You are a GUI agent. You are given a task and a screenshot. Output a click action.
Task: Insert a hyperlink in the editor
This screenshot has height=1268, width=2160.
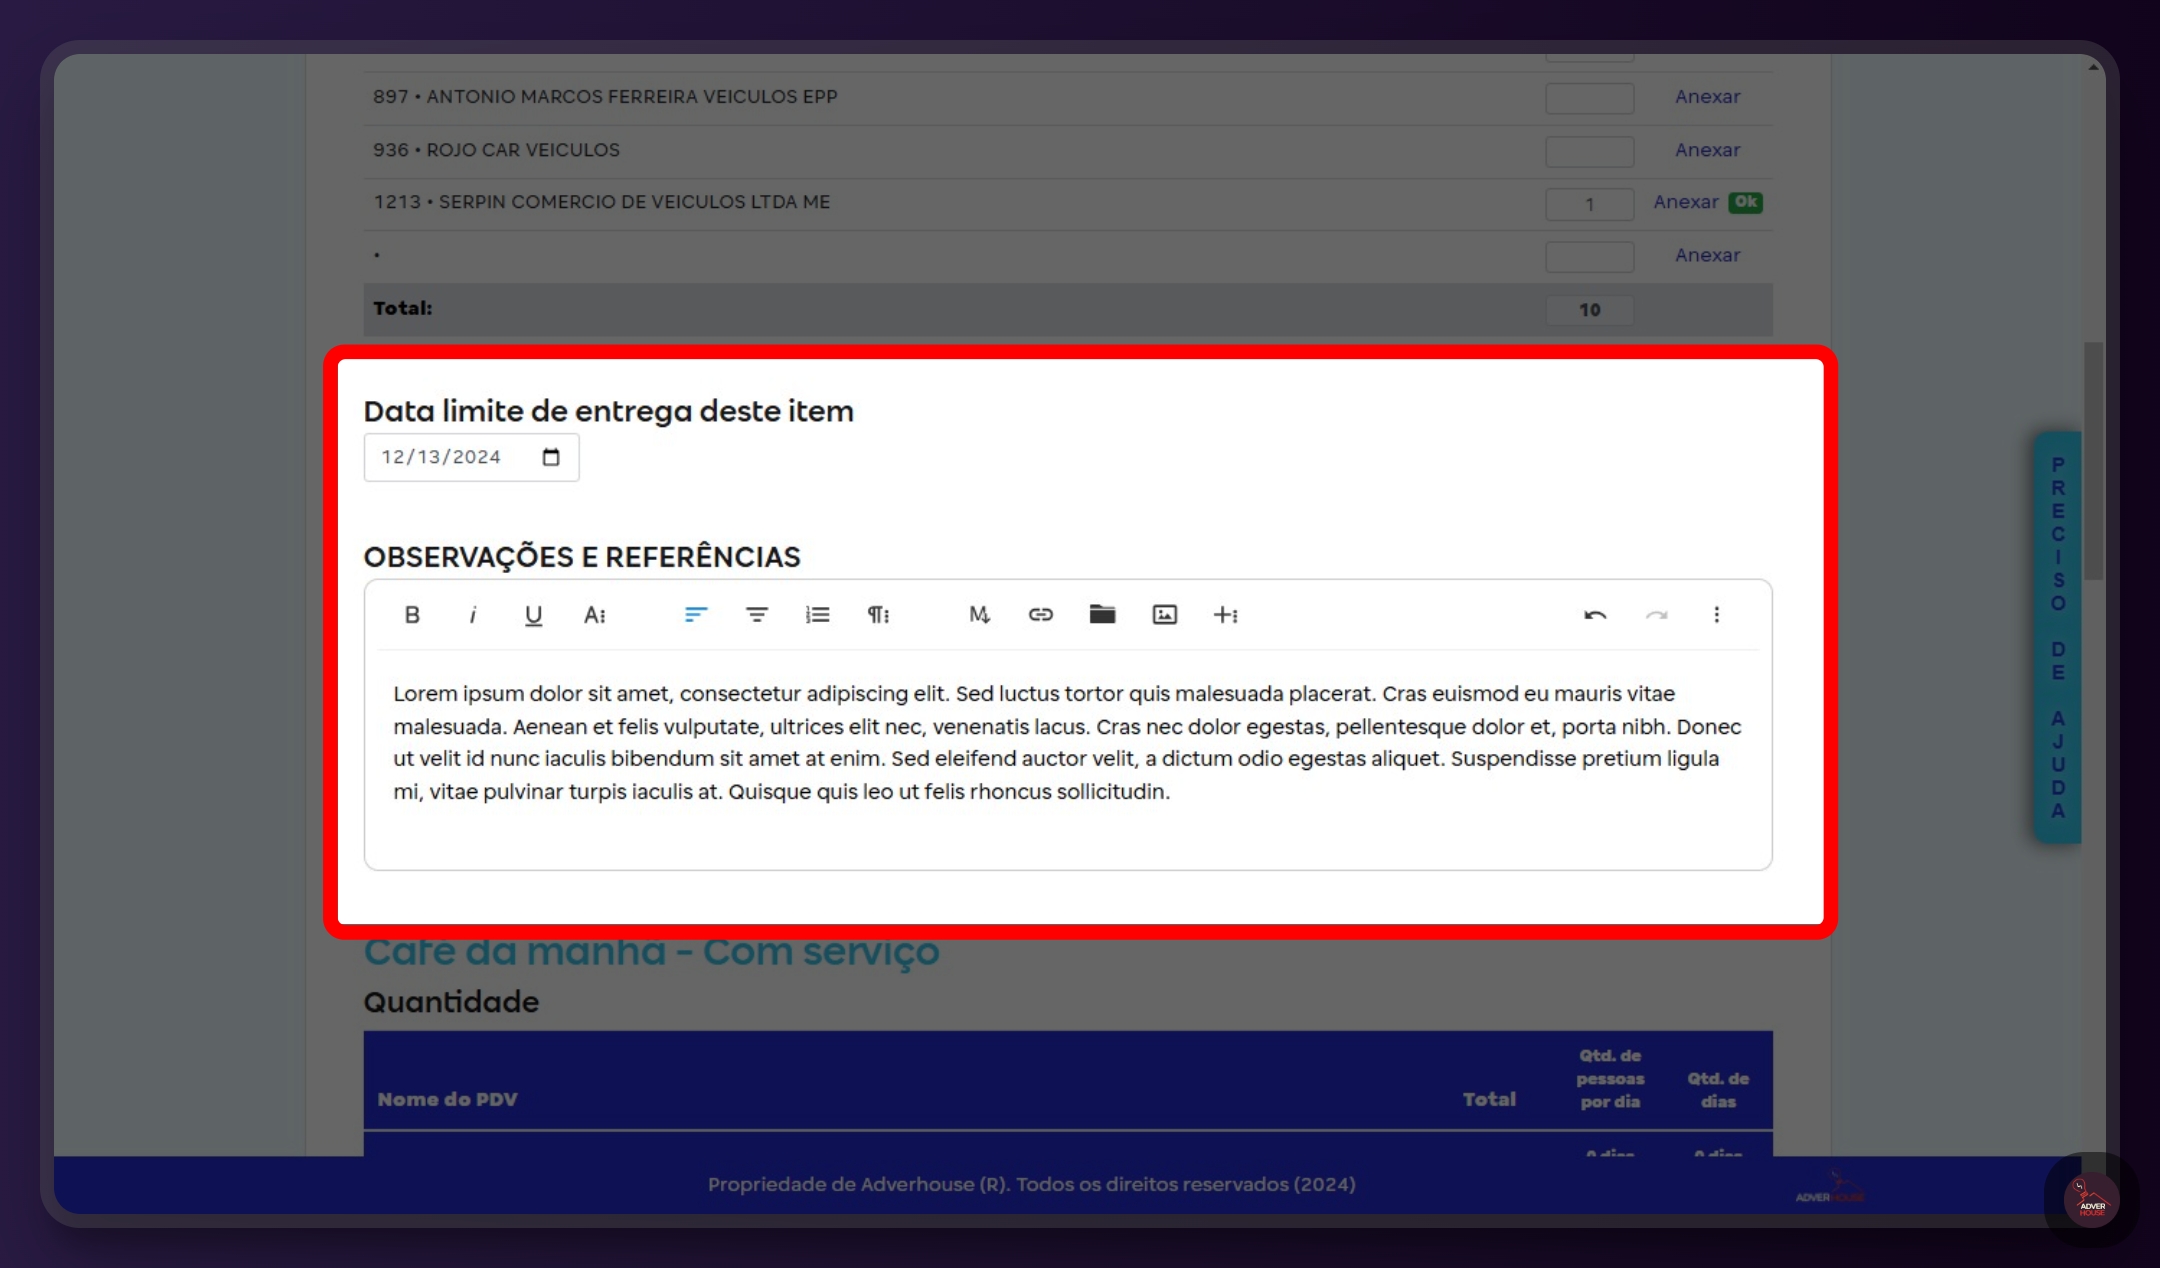[x=1038, y=614]
